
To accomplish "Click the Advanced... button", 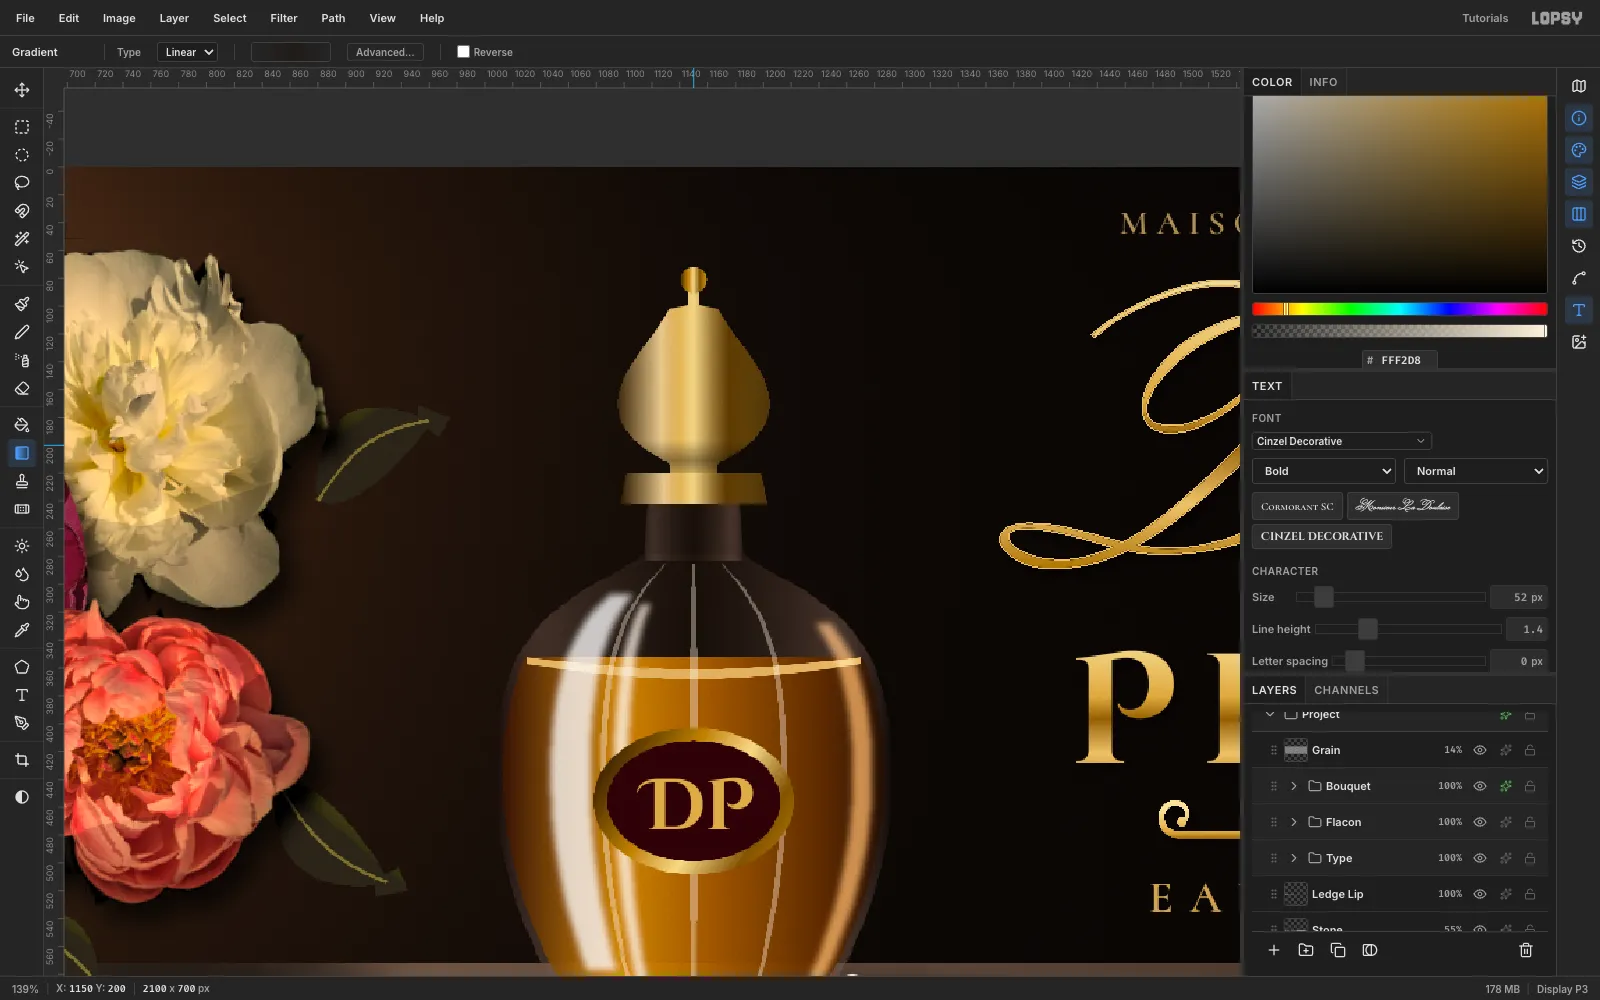I will [385, 52].
